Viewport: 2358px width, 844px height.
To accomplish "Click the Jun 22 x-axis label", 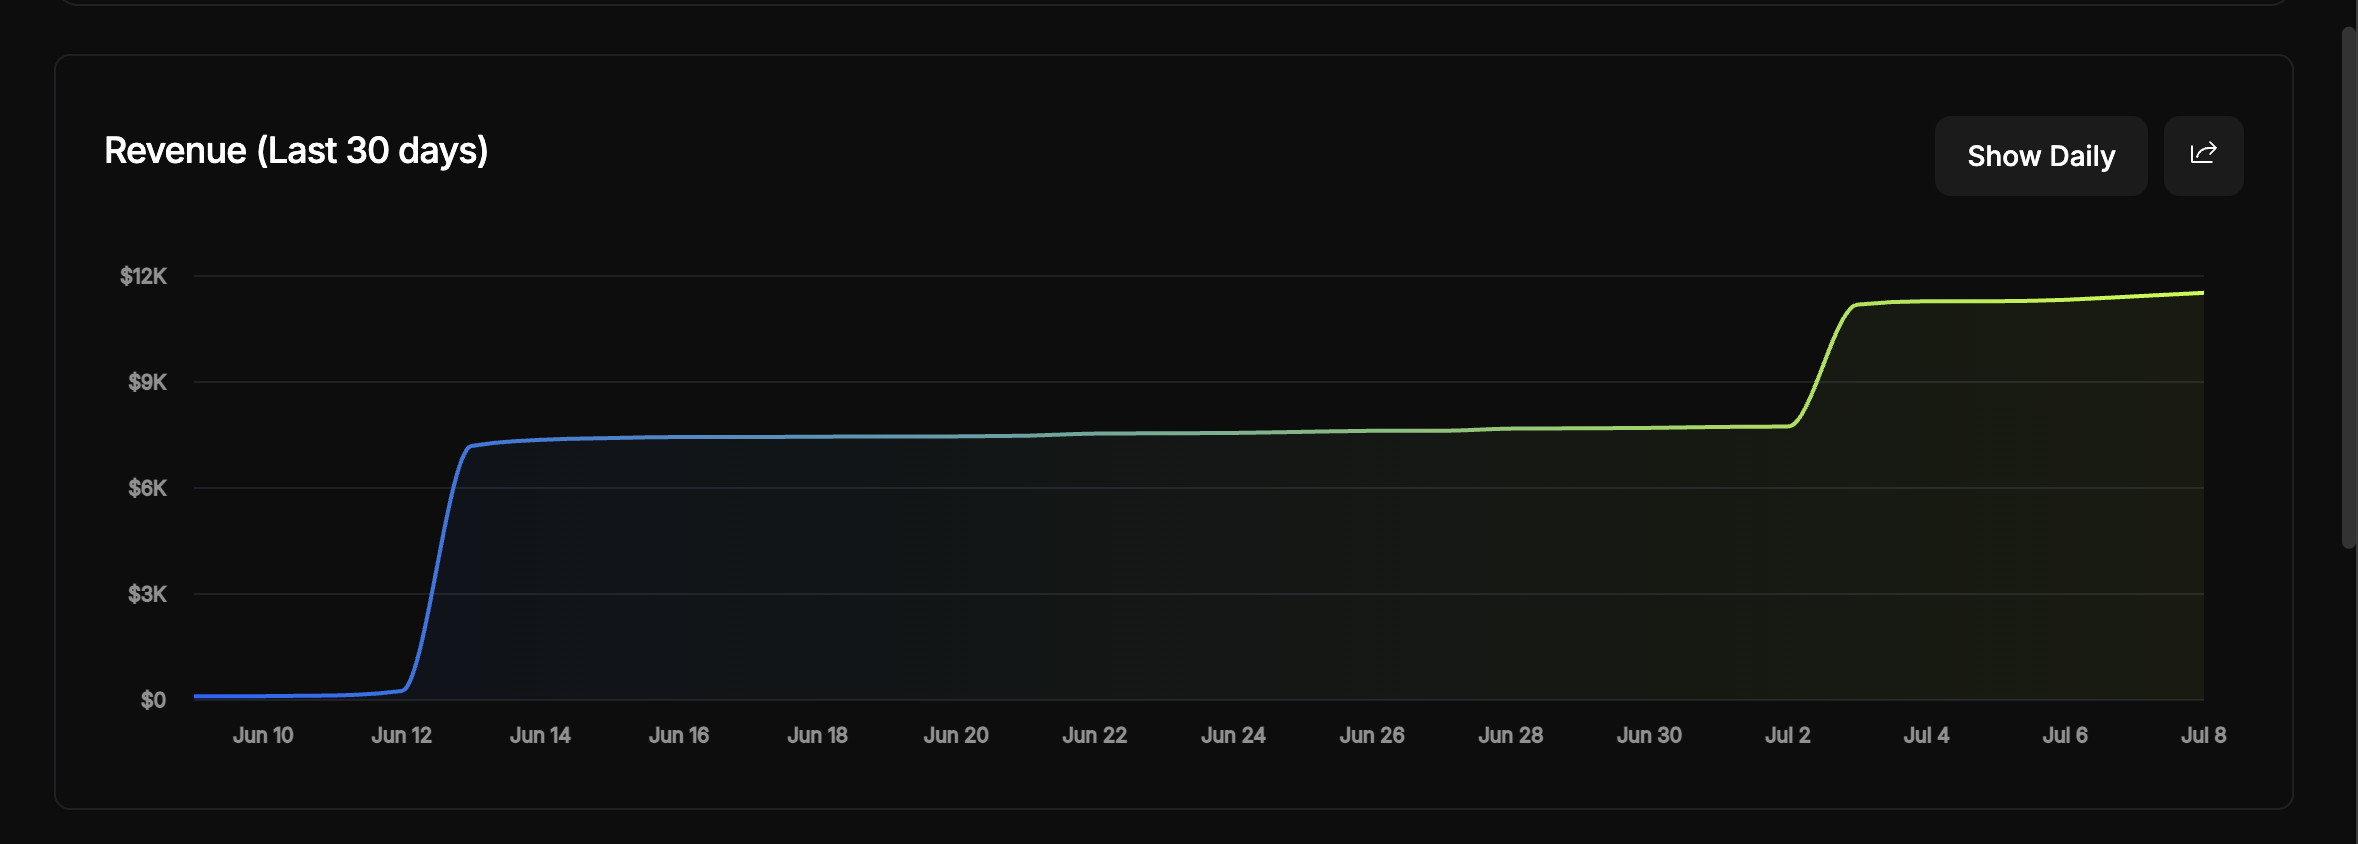I will pyautogui.click(x=1094, y=735).
